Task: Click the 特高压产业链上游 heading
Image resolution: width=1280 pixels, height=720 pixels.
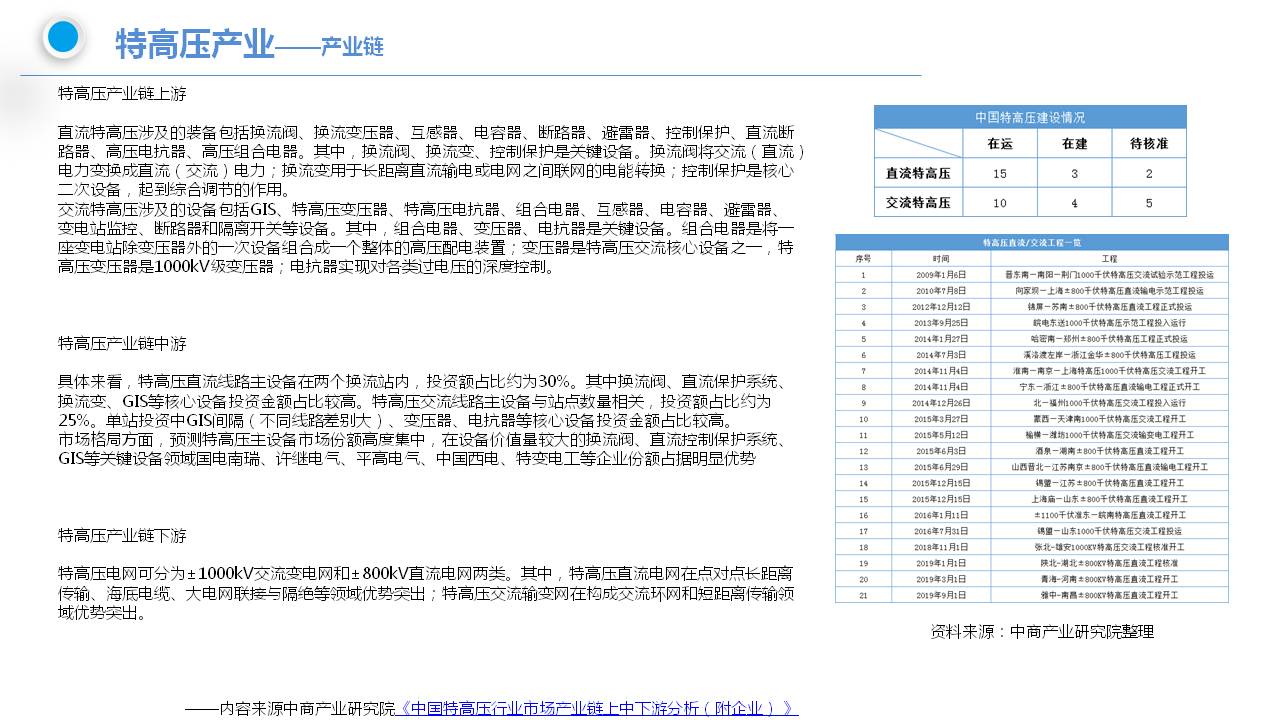Action: coord(122,93)
